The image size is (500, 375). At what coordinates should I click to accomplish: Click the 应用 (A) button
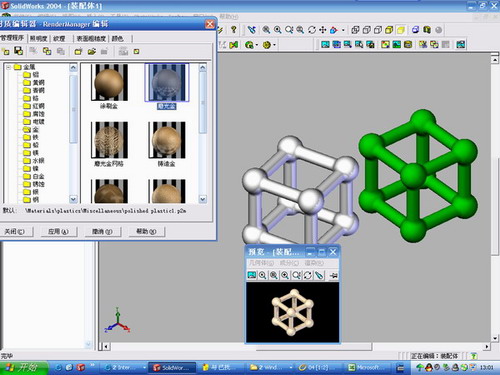[59, 231]
